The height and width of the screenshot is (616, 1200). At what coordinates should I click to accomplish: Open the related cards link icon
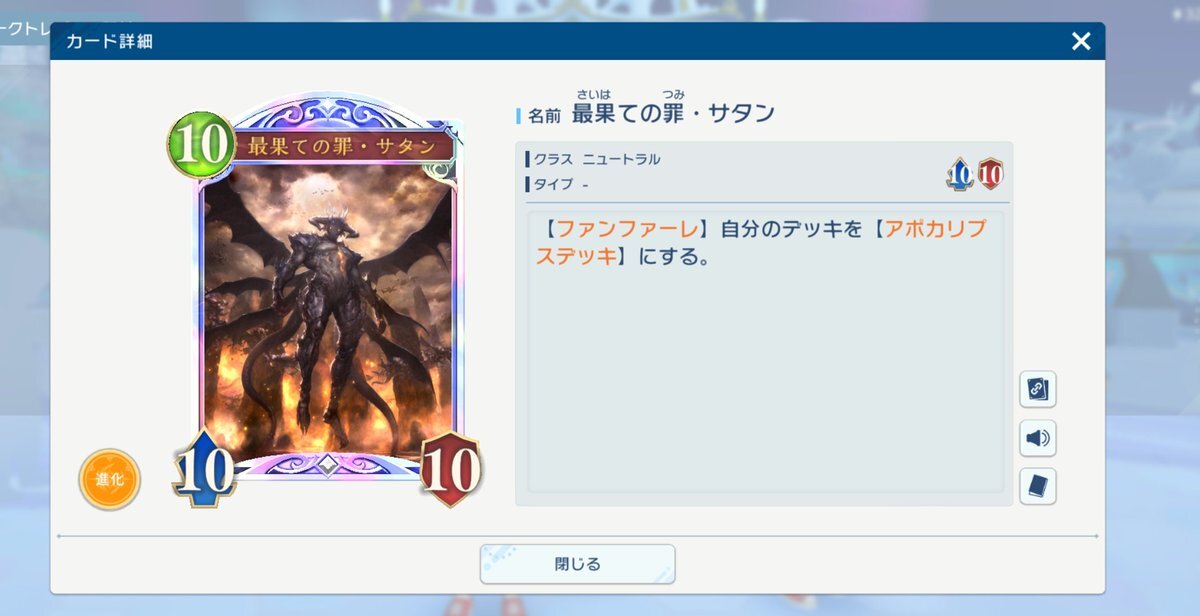1038,390
